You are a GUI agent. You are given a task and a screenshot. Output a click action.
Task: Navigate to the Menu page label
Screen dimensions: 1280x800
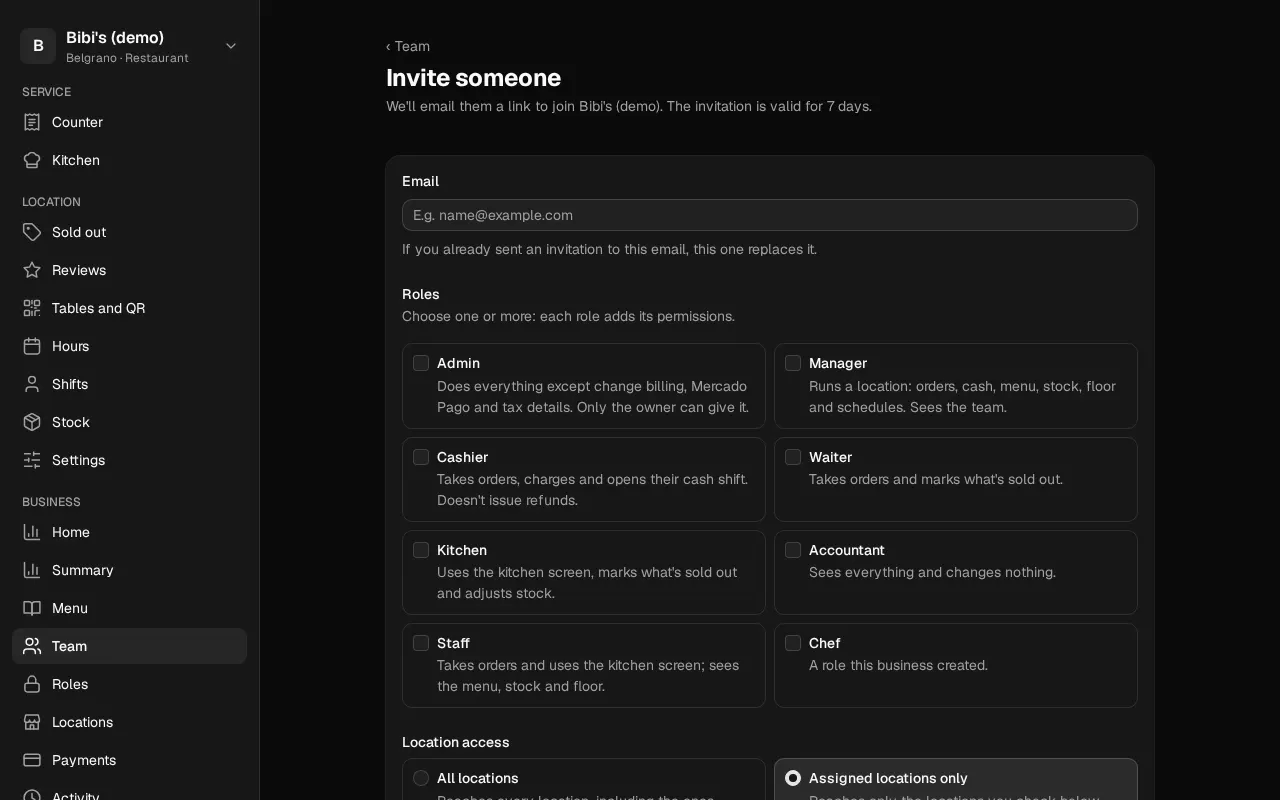pyautogui.click(x=70, y=608)
